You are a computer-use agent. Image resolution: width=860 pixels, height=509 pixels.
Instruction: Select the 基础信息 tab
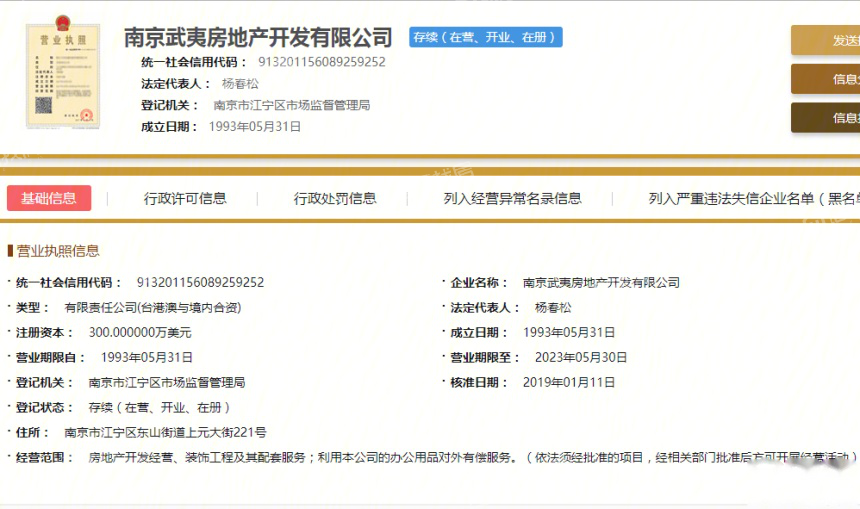[x=49, y=198]
